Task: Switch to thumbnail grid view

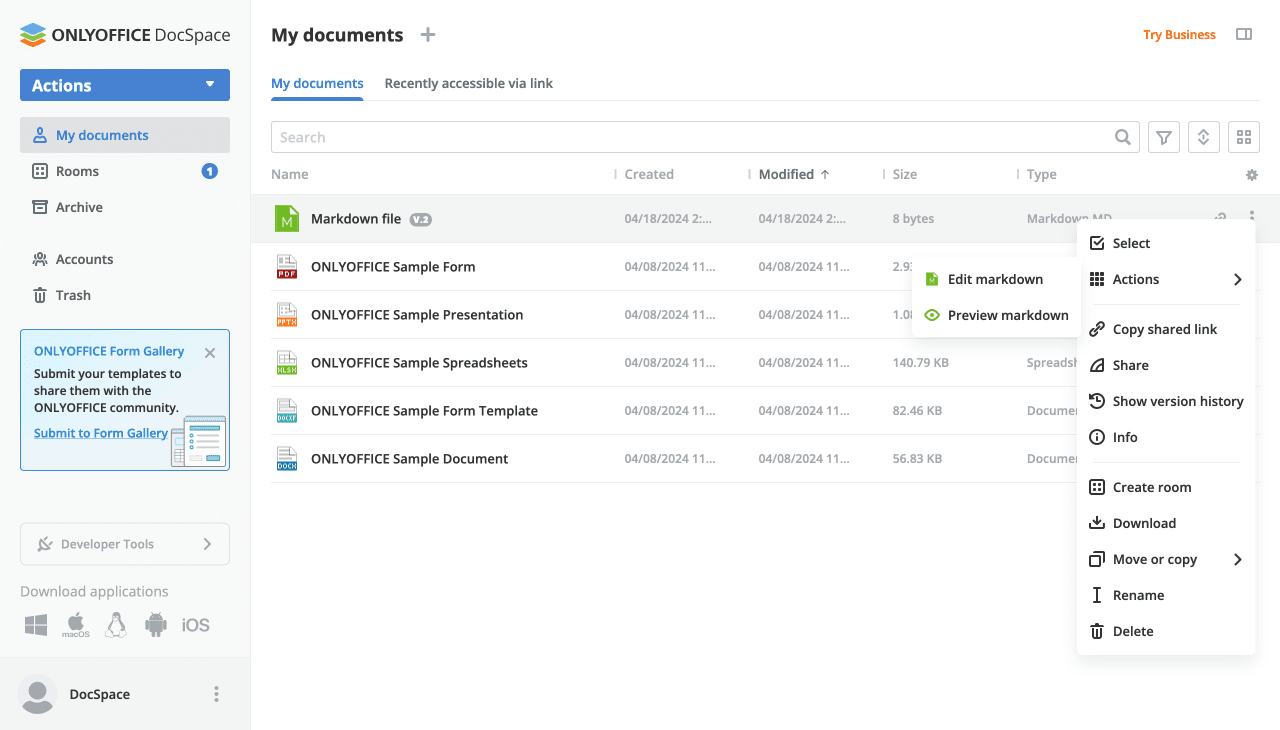Action: [x=1244, y=137]
